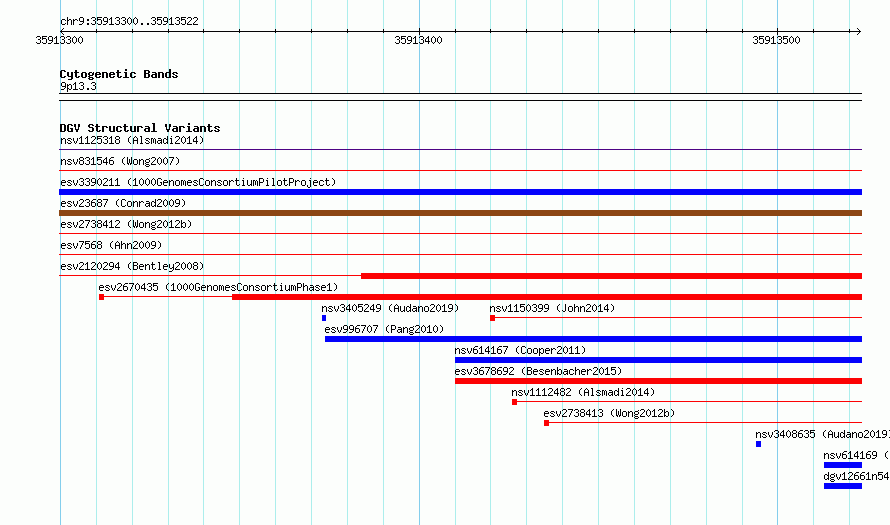The image size is (890, 525).
Task: Click the brown esv23687 variant bar
Action: coord(460,213)
